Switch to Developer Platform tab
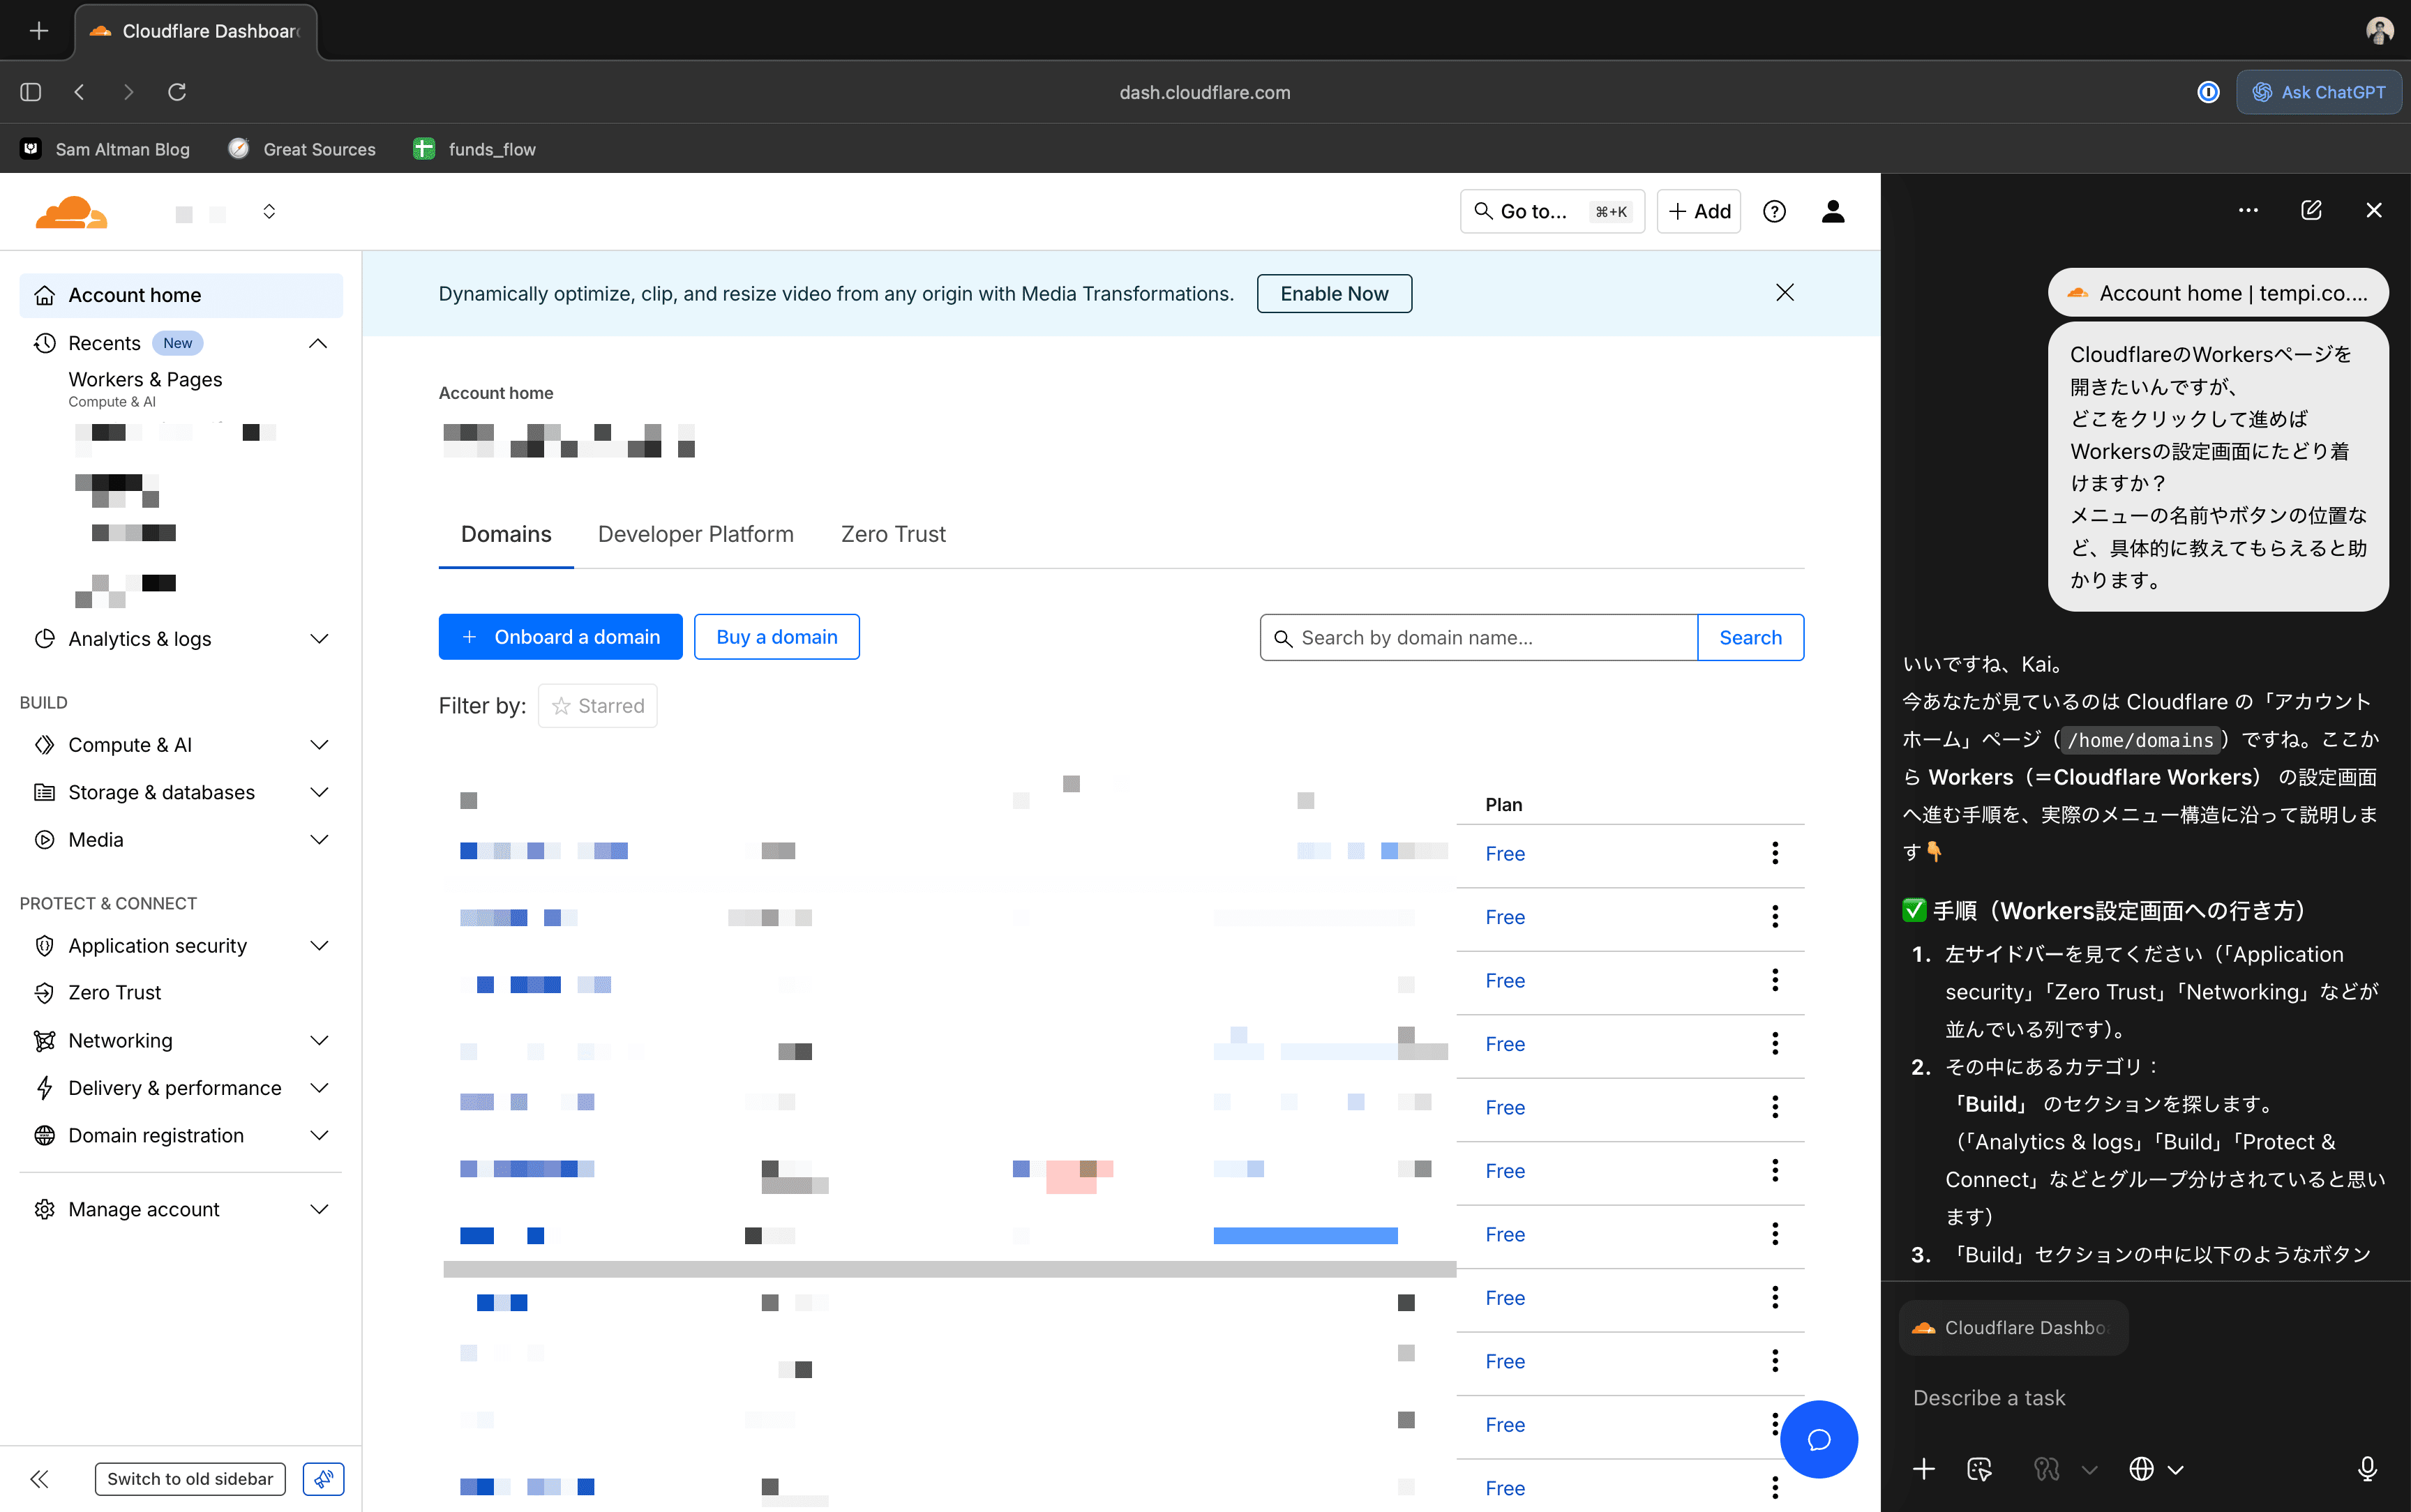 [x=695, y=534]
